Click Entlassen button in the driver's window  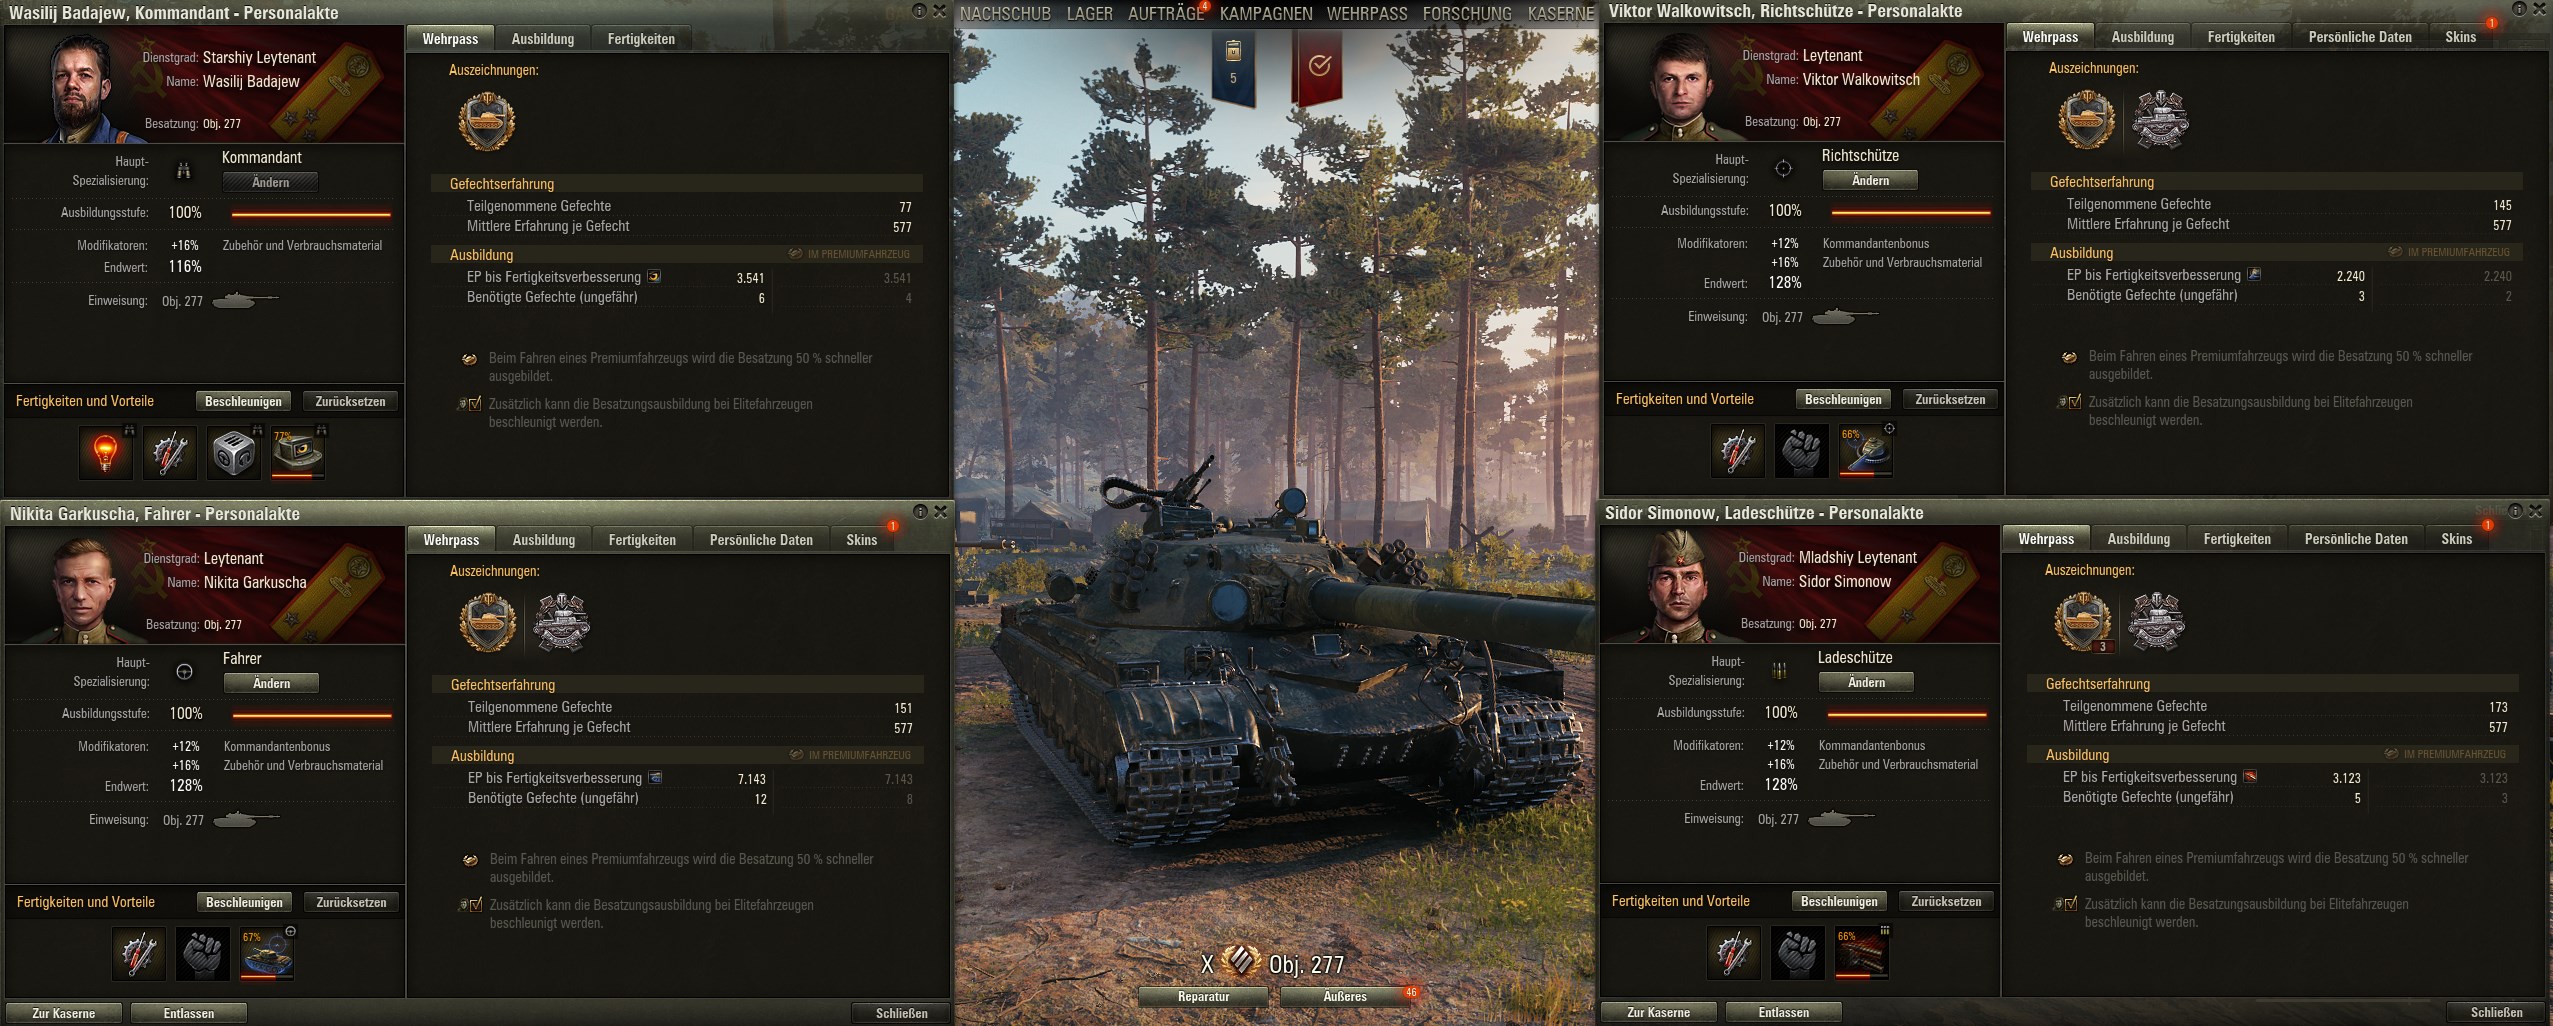[x=189, y=1013]
